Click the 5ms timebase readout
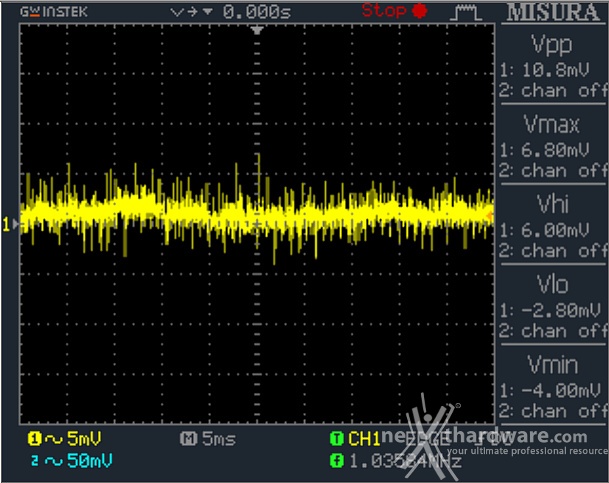The height and width of the screenshot is (483, 609). [219, 439]
